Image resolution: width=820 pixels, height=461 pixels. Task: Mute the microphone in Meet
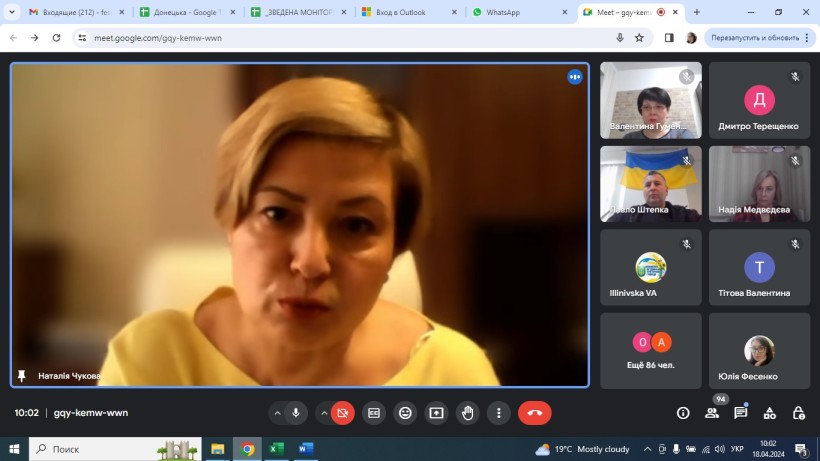[x=295, y=413]
